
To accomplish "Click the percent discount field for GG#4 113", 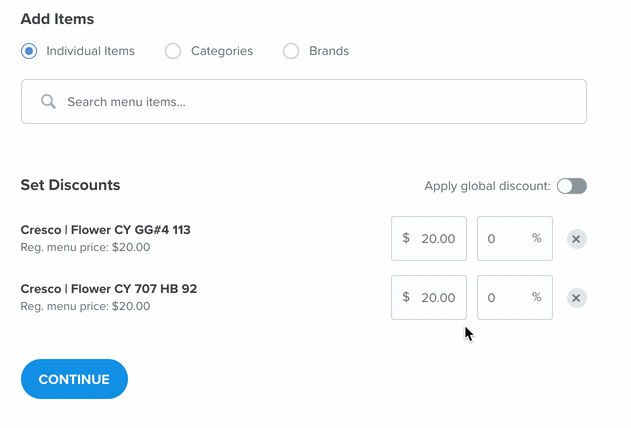I will click(515, 239).
